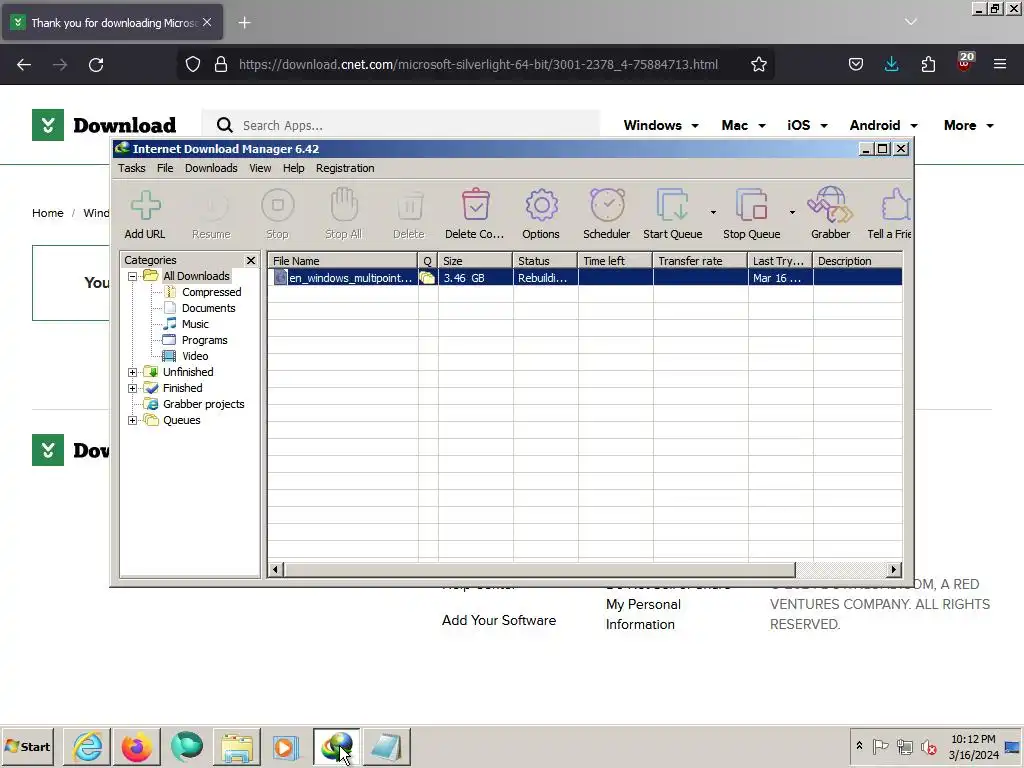Select Grabber projects in tree

[203, 404]
